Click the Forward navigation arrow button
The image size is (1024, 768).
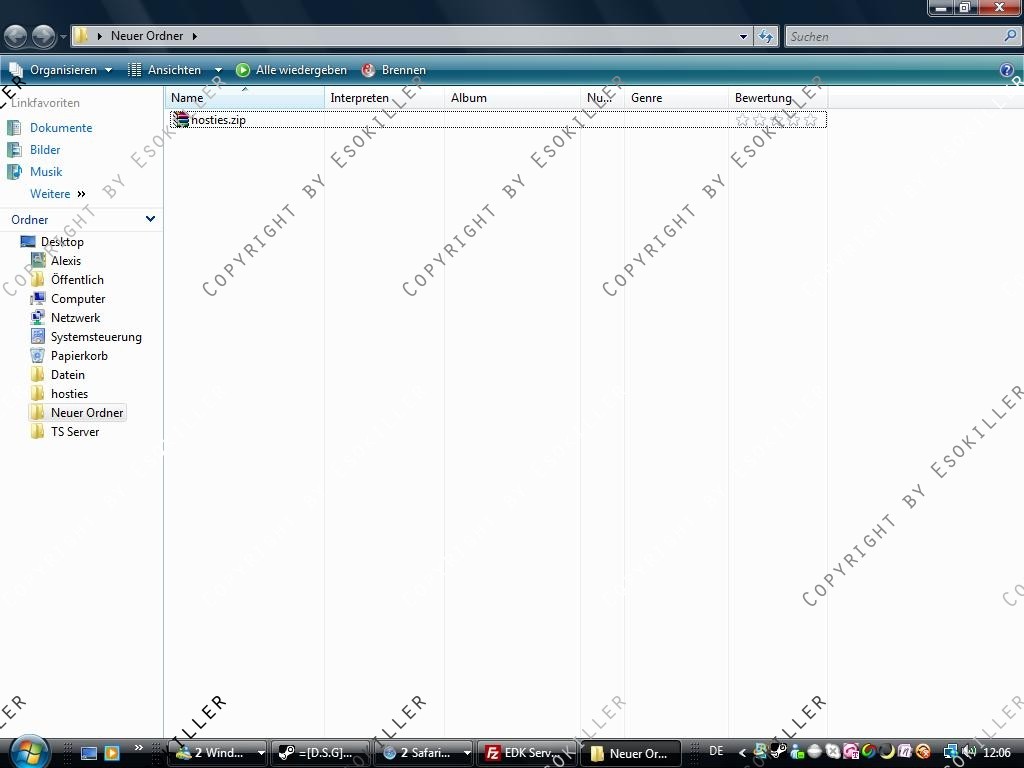(x=44, y=36)
